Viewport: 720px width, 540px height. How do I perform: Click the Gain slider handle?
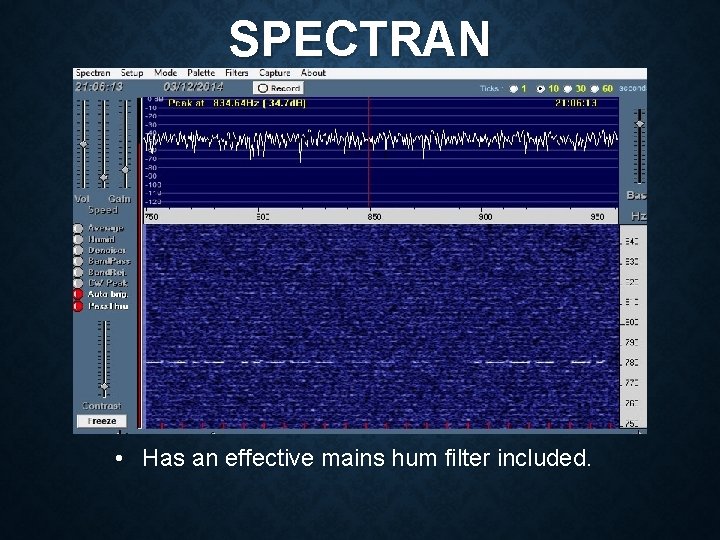[125, 170]
